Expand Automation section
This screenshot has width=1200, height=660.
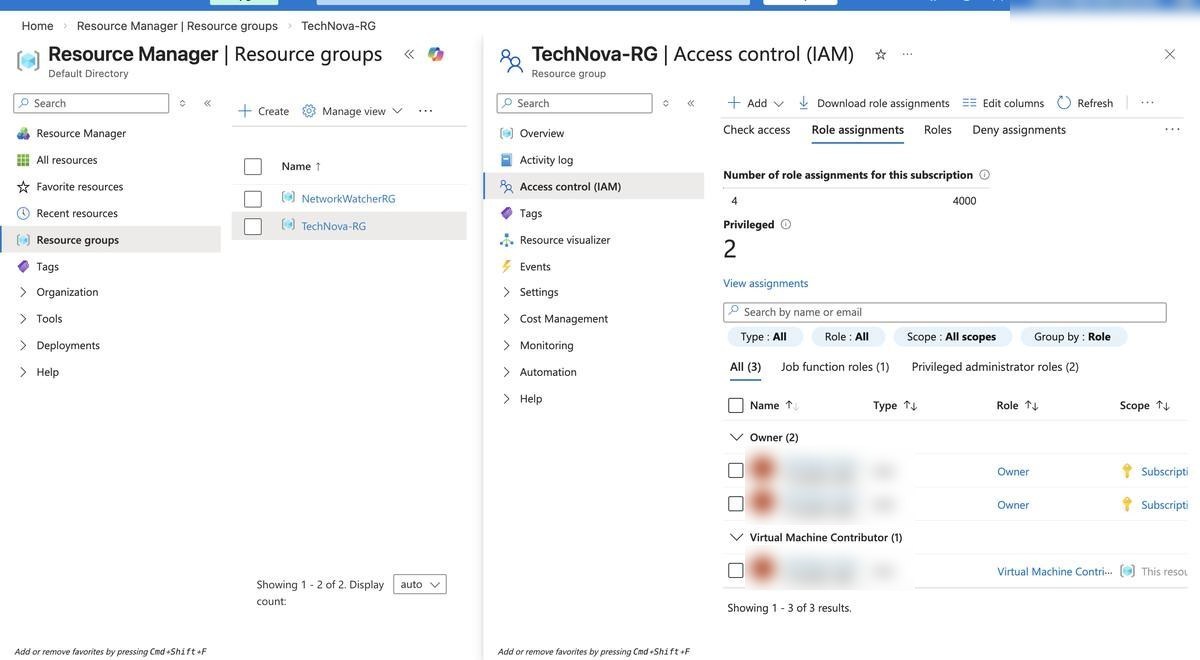(506, 372)
